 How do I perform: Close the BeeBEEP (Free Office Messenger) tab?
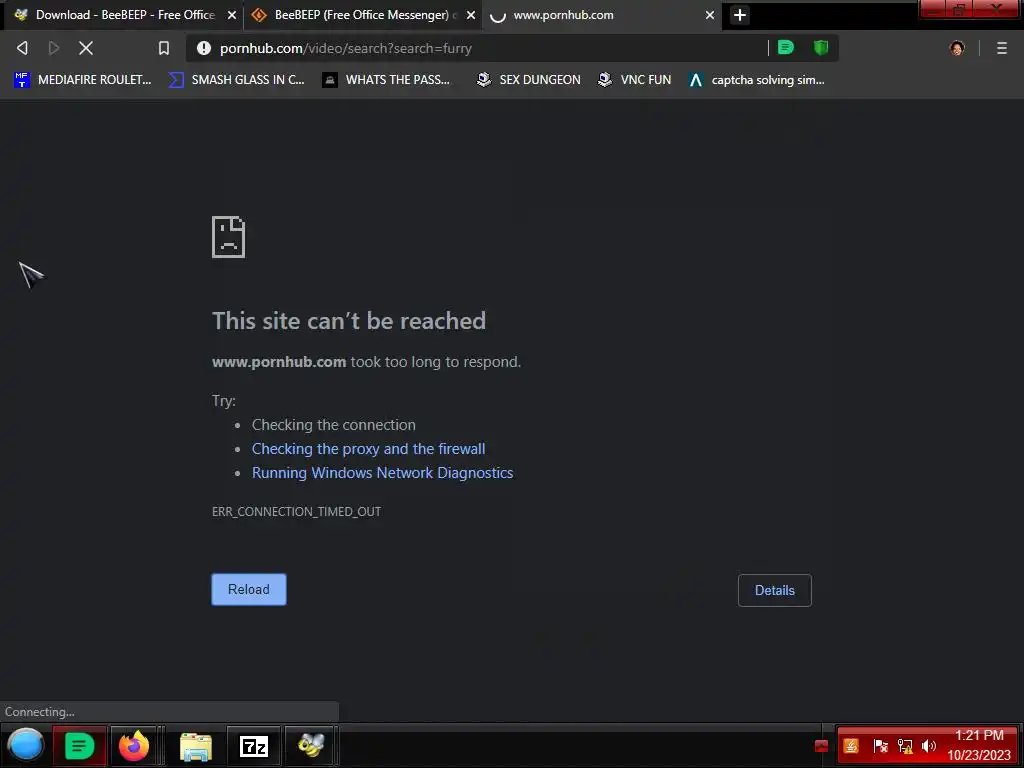470,15
